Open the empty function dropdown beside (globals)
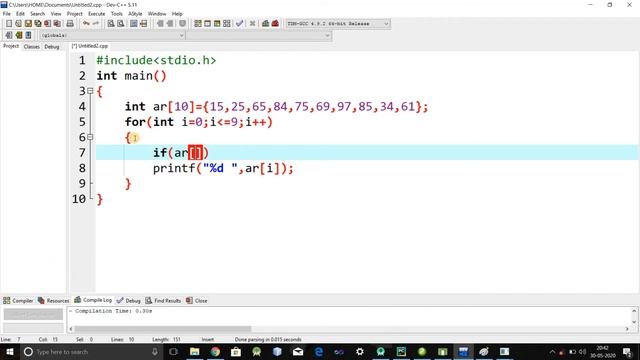640x360 pixels. [x=259, y=36]
